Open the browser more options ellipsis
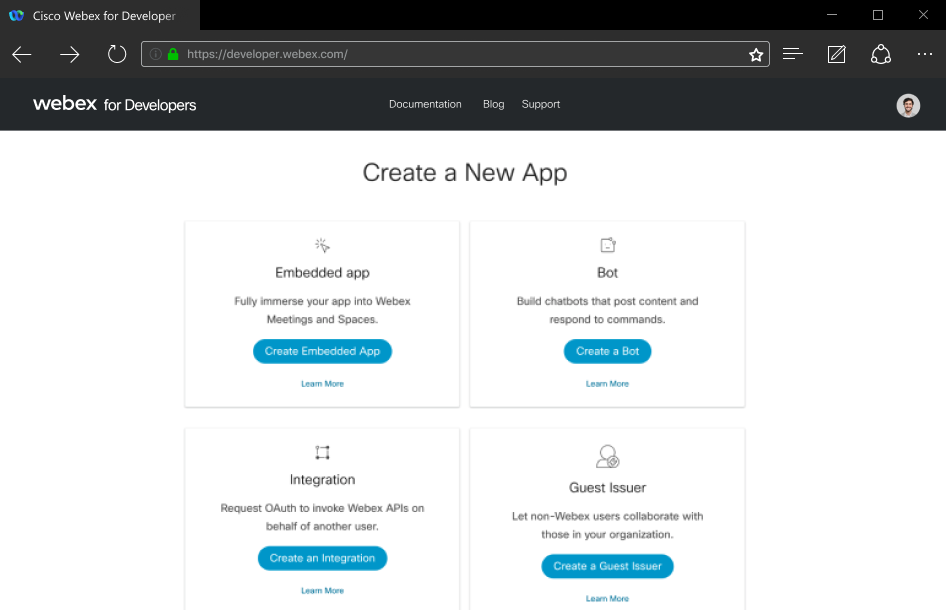Screen dimensions: 946x610 (924, 54)
